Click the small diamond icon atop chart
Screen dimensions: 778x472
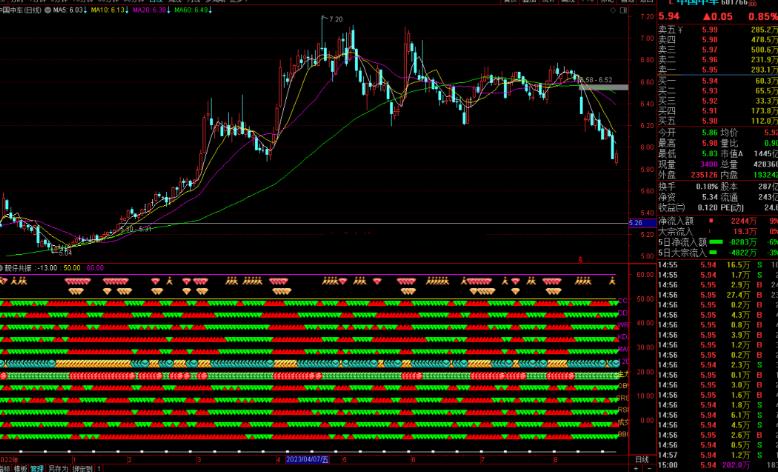[613, 10]
